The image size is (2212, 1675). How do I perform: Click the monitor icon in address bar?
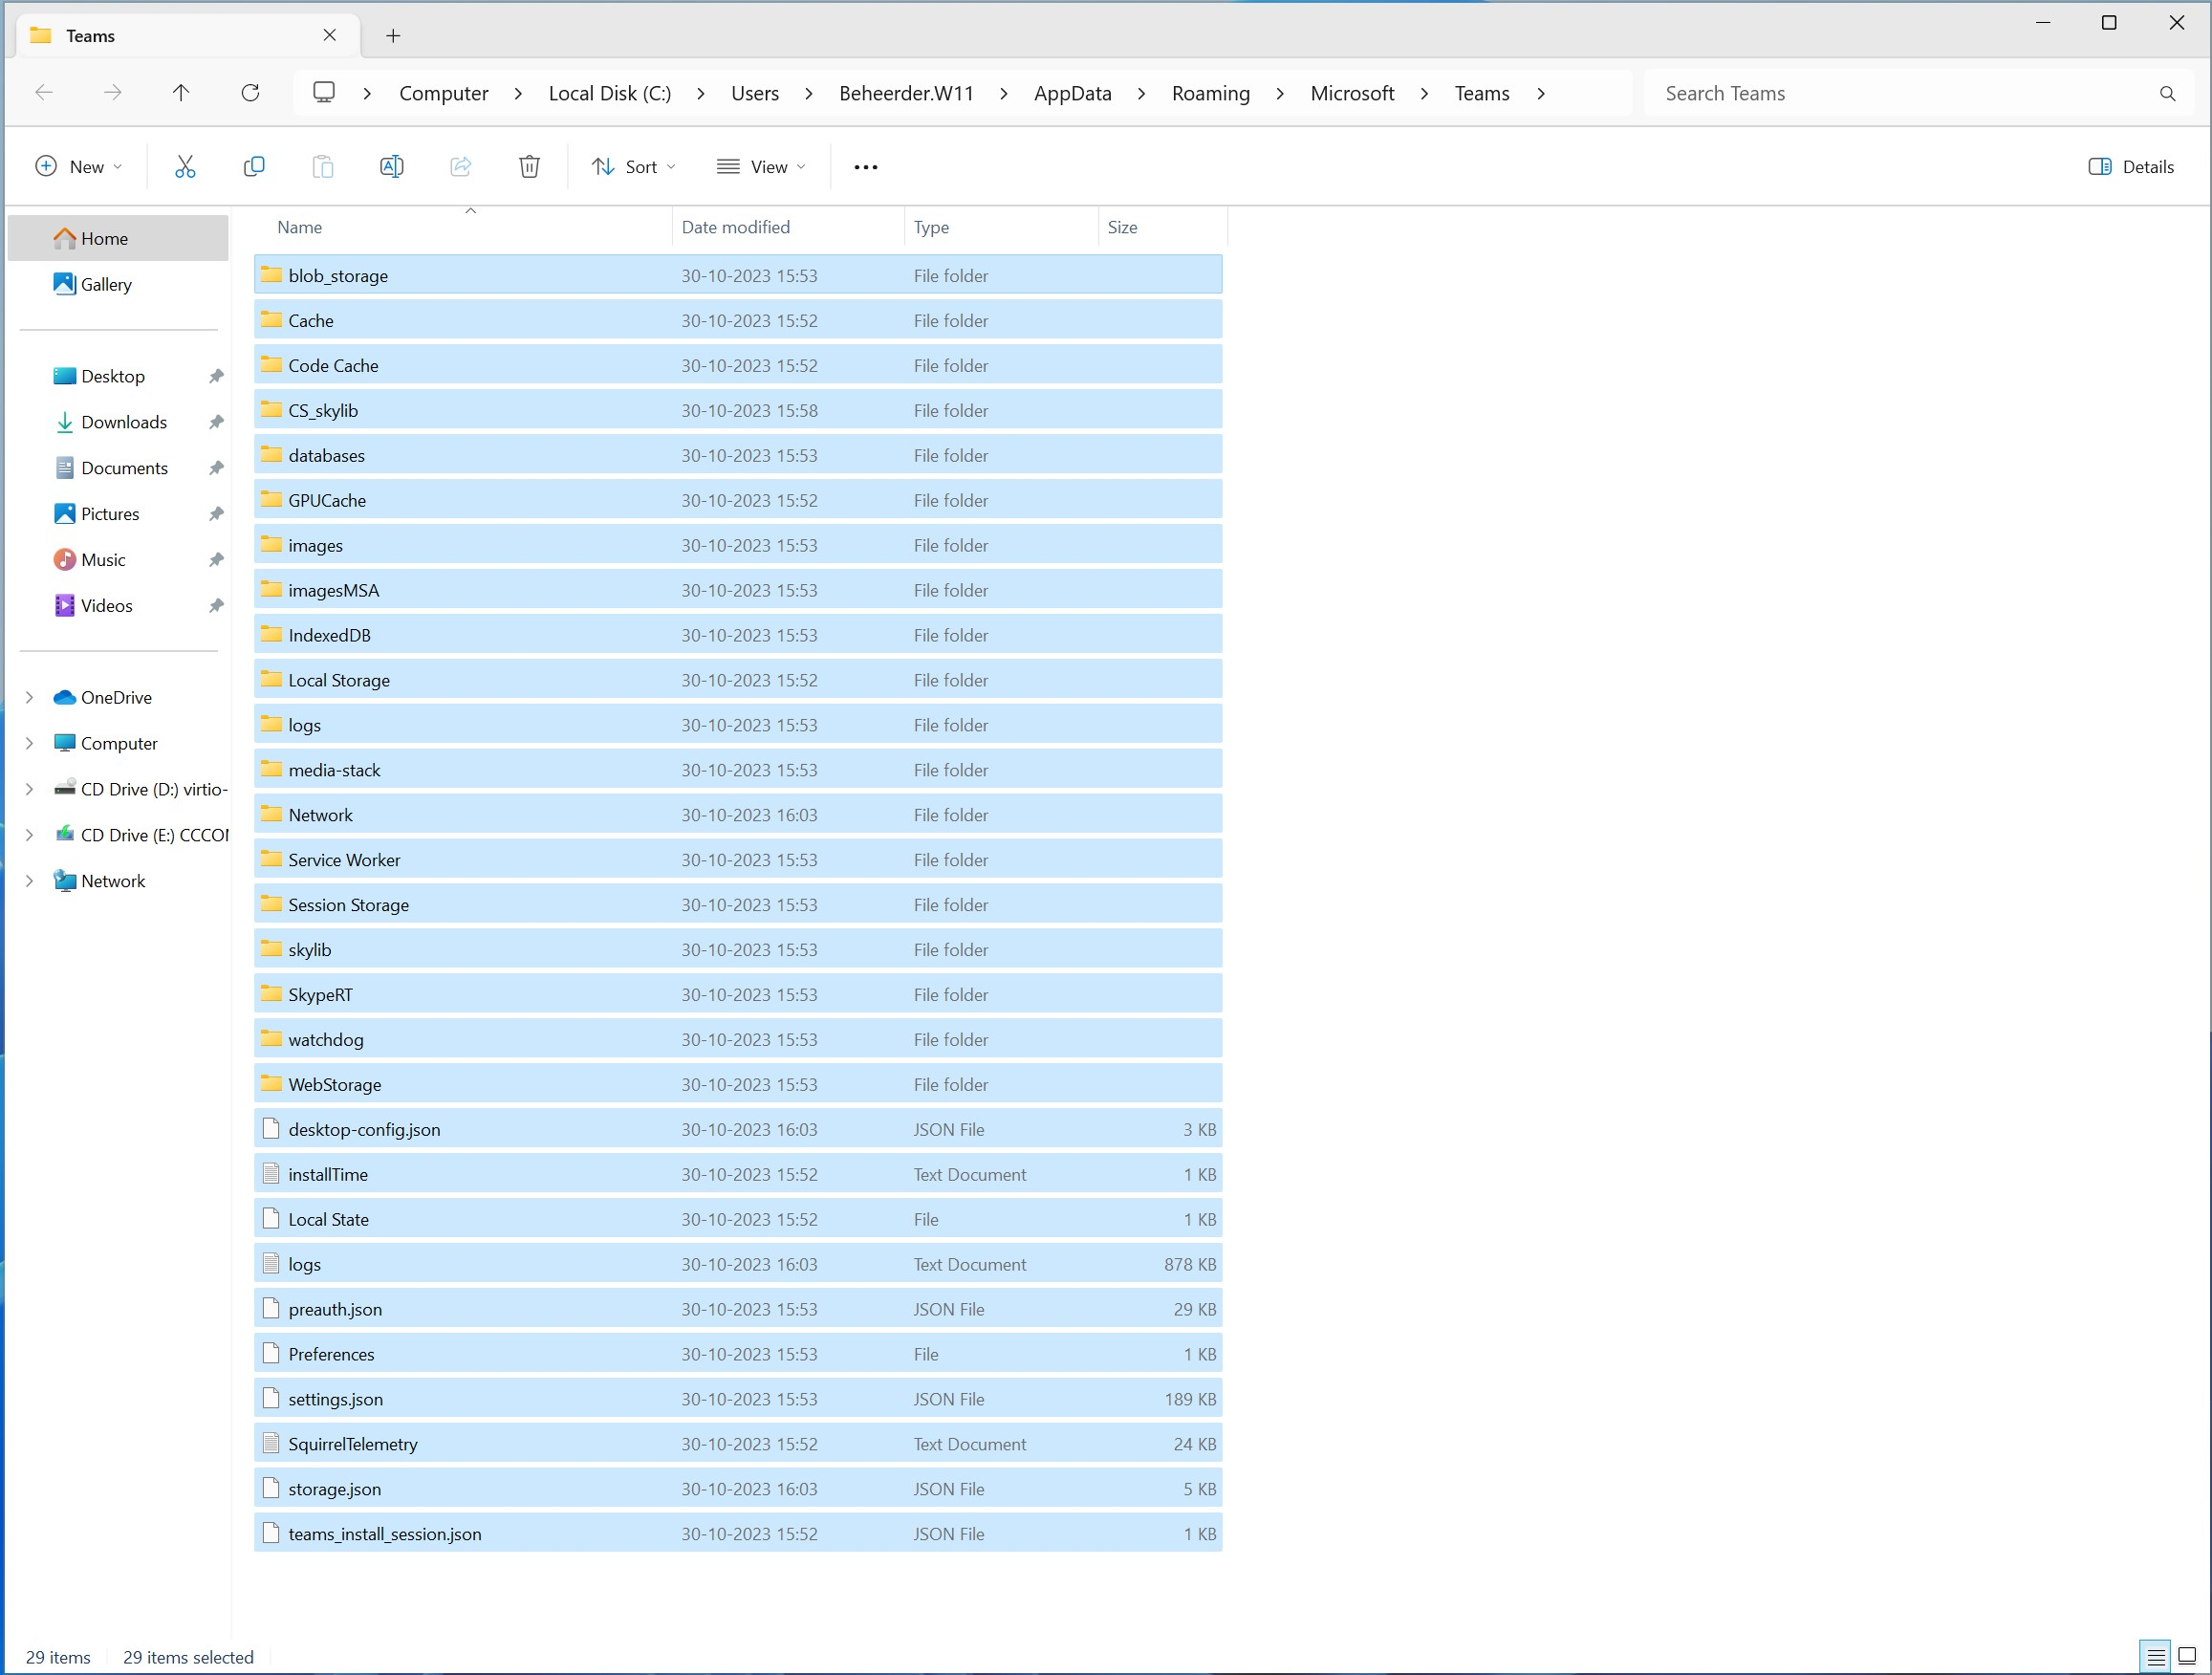(324, 92)
